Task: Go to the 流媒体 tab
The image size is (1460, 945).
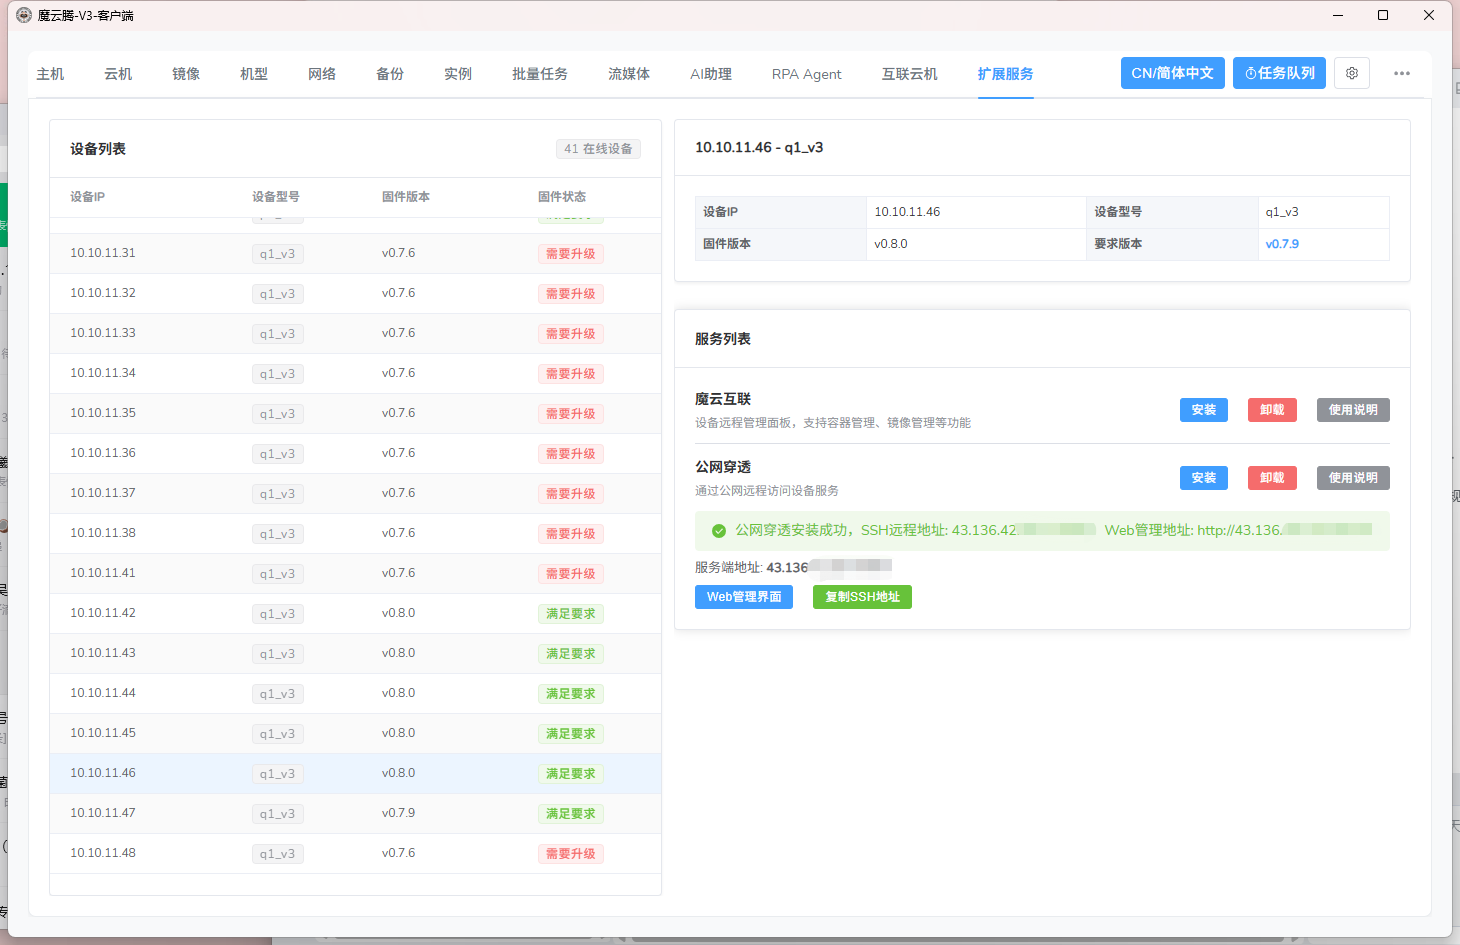Action: 629,74
